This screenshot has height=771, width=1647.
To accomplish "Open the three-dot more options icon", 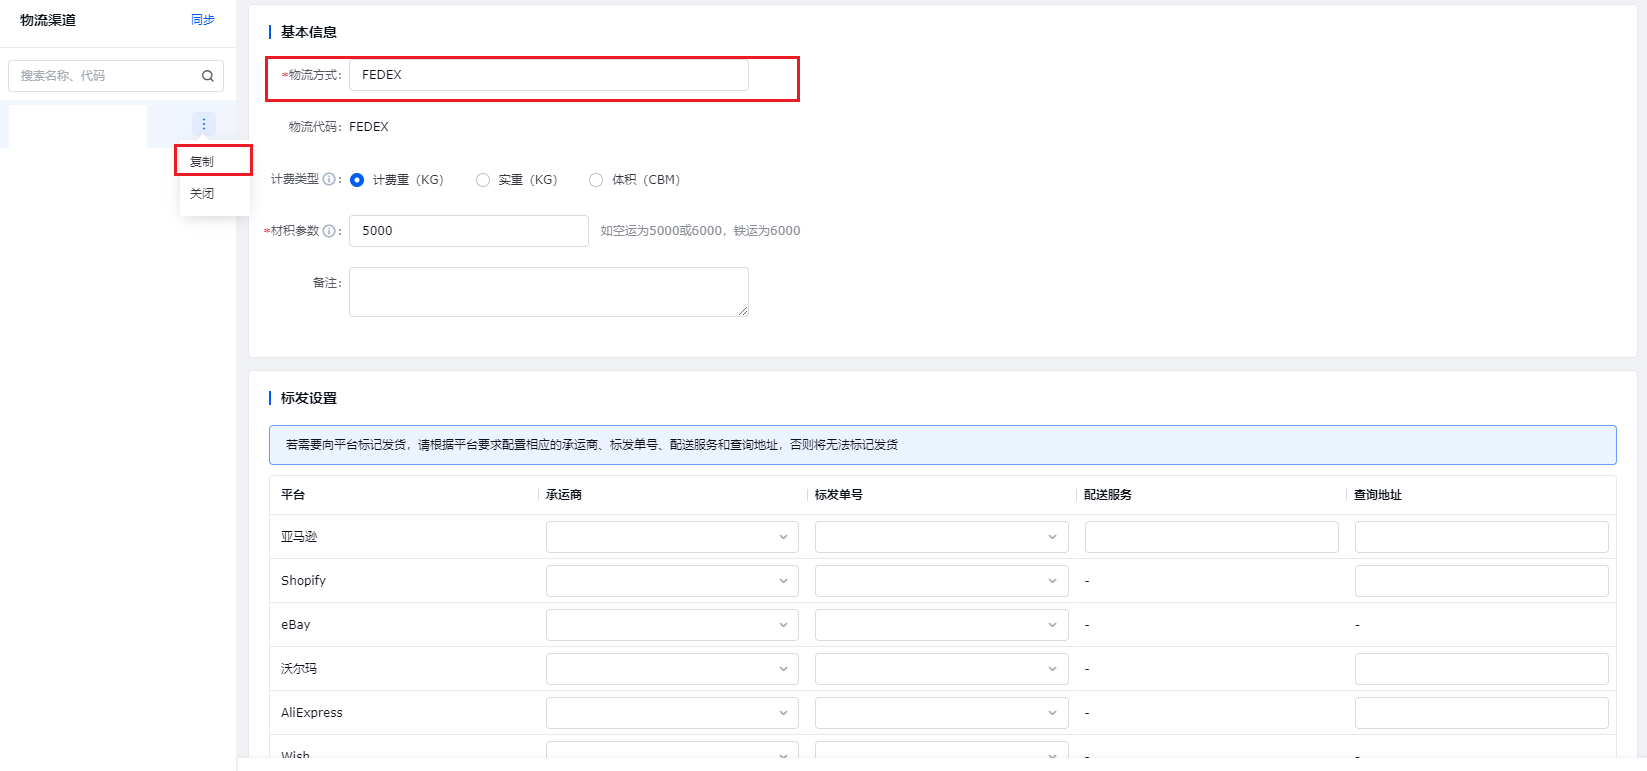I will click(x=204, y=124).
